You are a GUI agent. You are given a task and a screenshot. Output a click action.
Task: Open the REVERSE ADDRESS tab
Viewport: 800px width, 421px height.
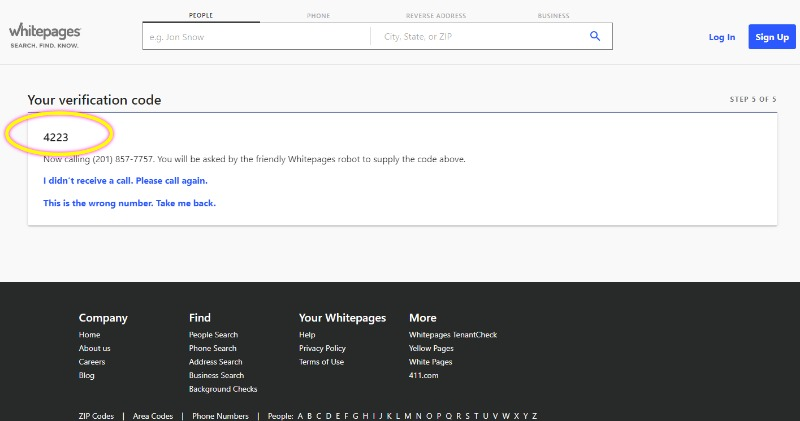pyautogui.click(x=436, y=16)
